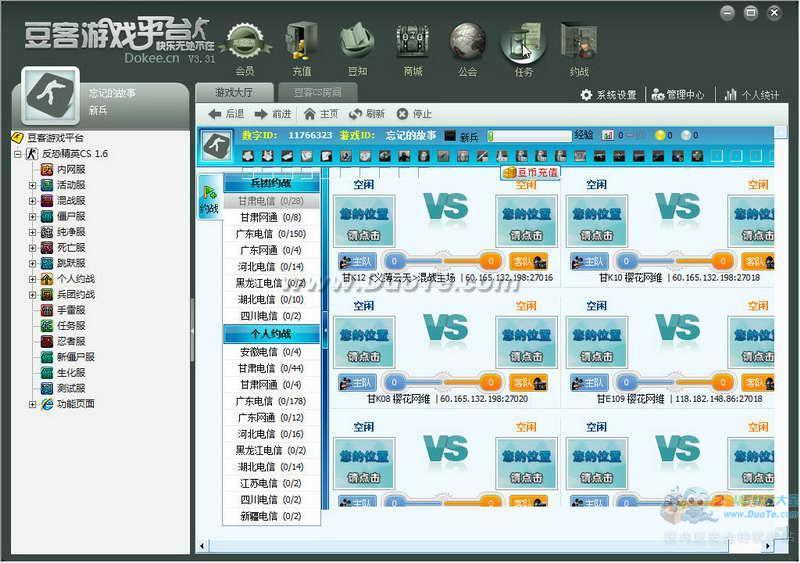The width and height of the screenshot is (800, 563).
Task: Select 广东电信 (0/150) server in list
Action: pos(269,234)
